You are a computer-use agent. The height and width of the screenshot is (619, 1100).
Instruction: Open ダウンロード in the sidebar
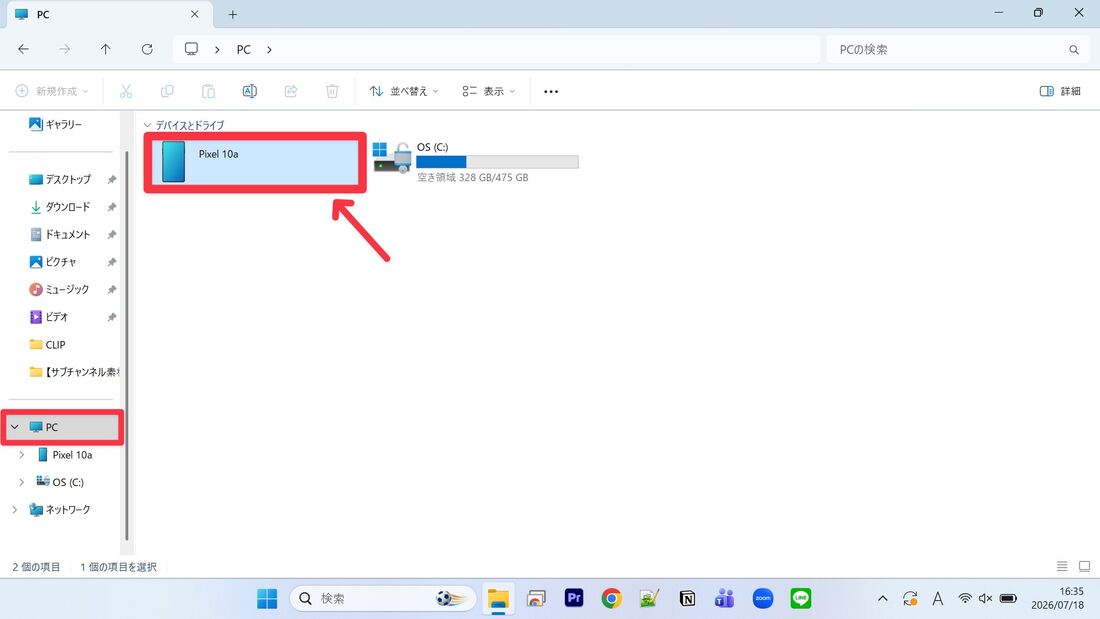coord(60,207)
